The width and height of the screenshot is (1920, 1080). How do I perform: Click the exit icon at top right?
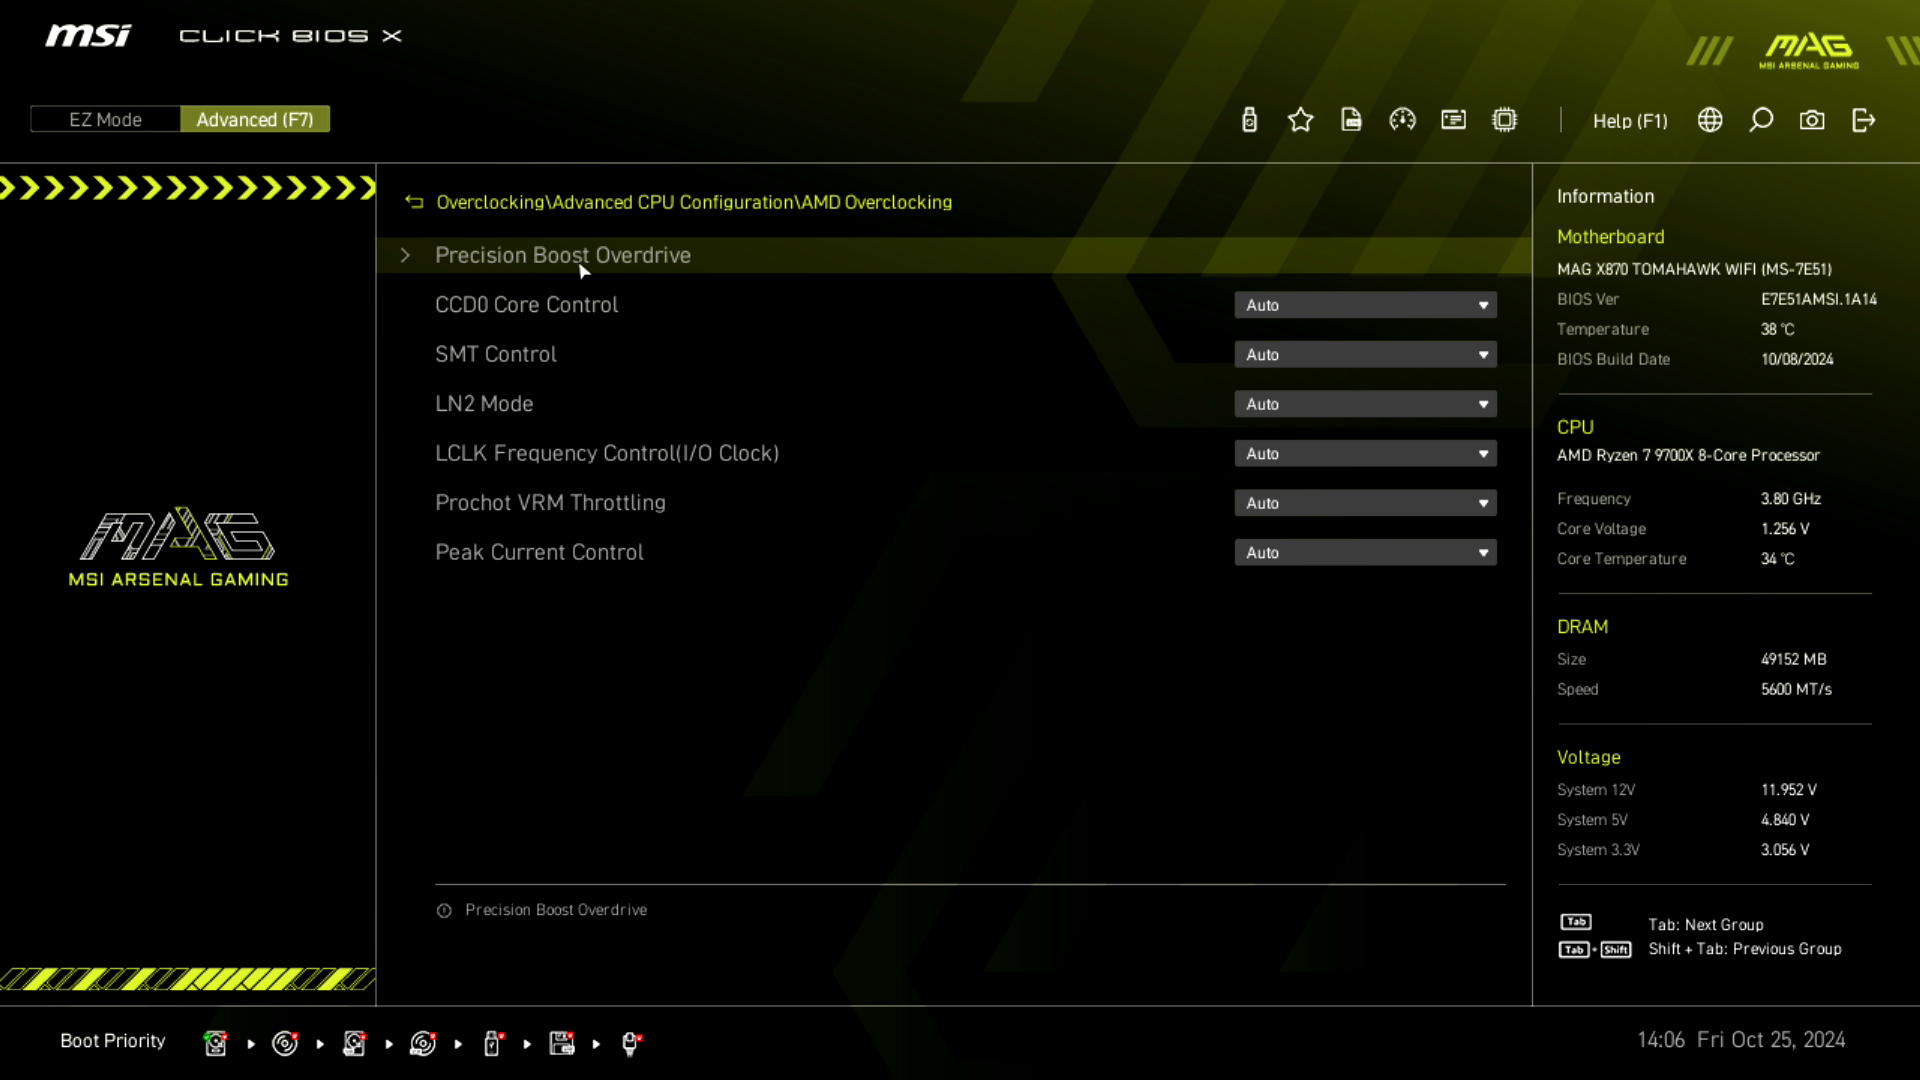click(1863, 120)
